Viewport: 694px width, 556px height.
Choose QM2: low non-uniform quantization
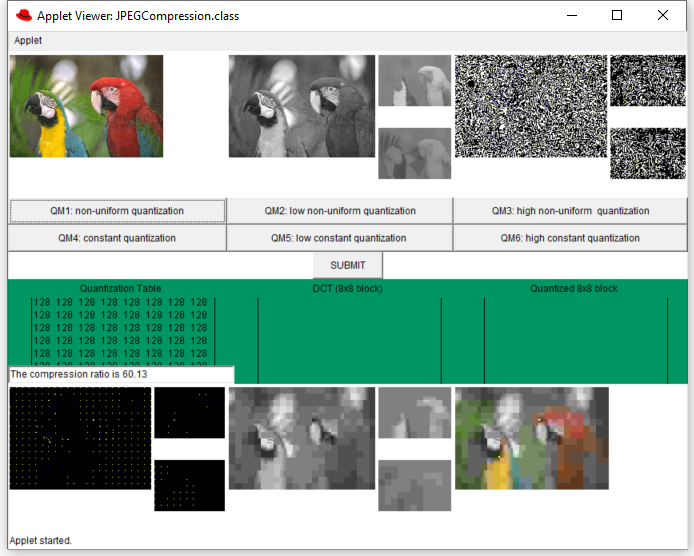point(339,211)
